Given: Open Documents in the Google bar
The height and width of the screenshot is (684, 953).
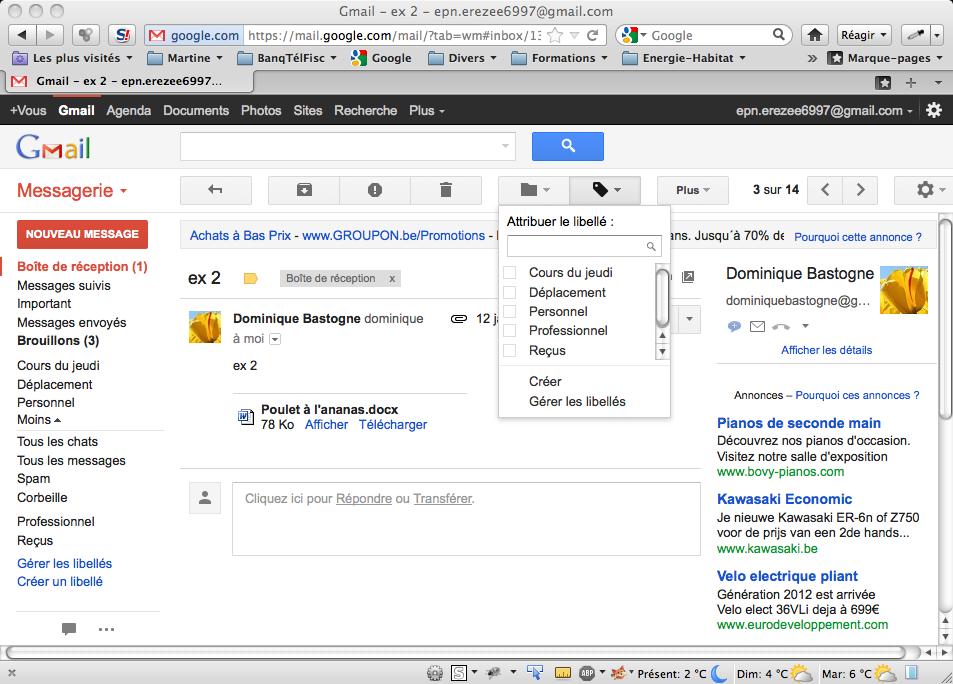Looking at the screenshot, I should coord(196,110).
